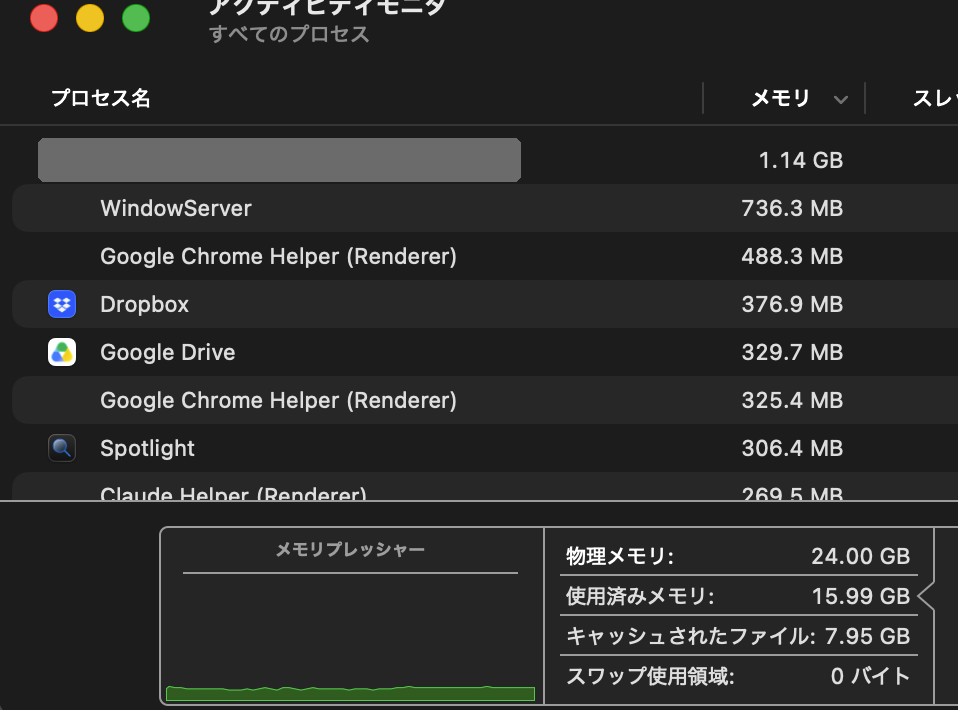
Task: Click the 物理メモリ 24.00 GB entry
Action: click(738, 557)
